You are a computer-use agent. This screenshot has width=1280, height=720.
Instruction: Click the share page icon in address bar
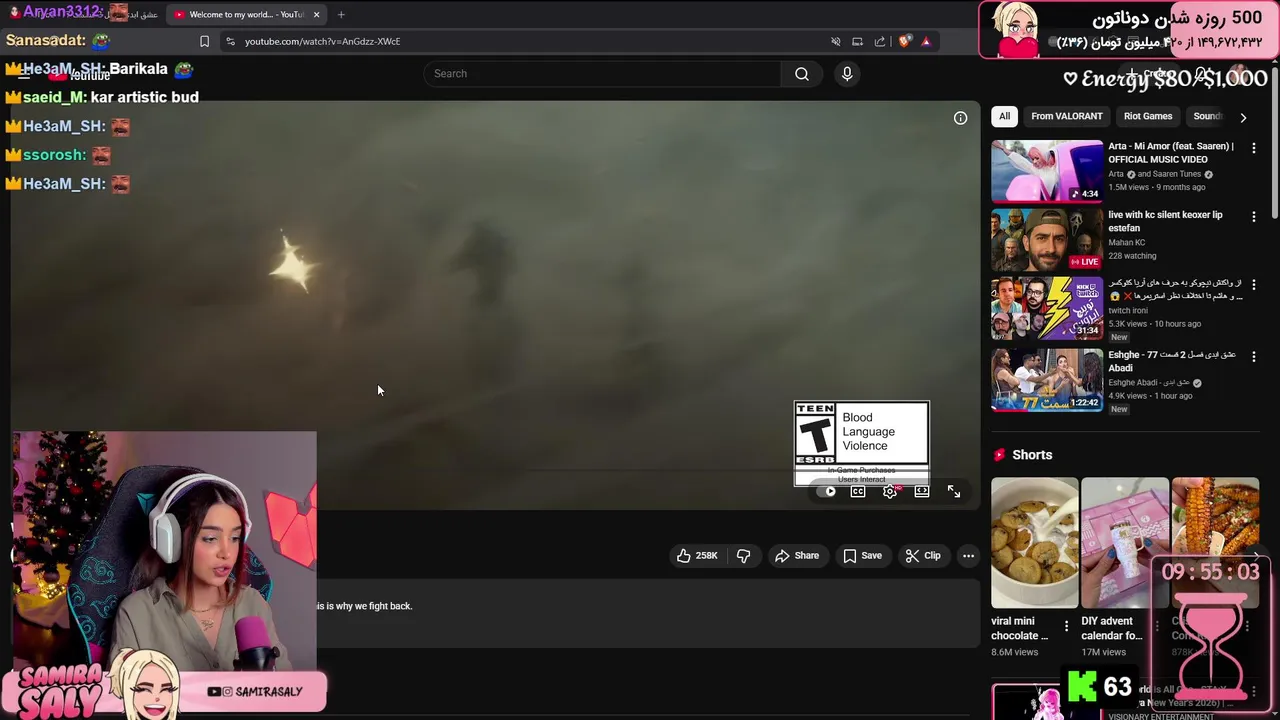point(880,42)
